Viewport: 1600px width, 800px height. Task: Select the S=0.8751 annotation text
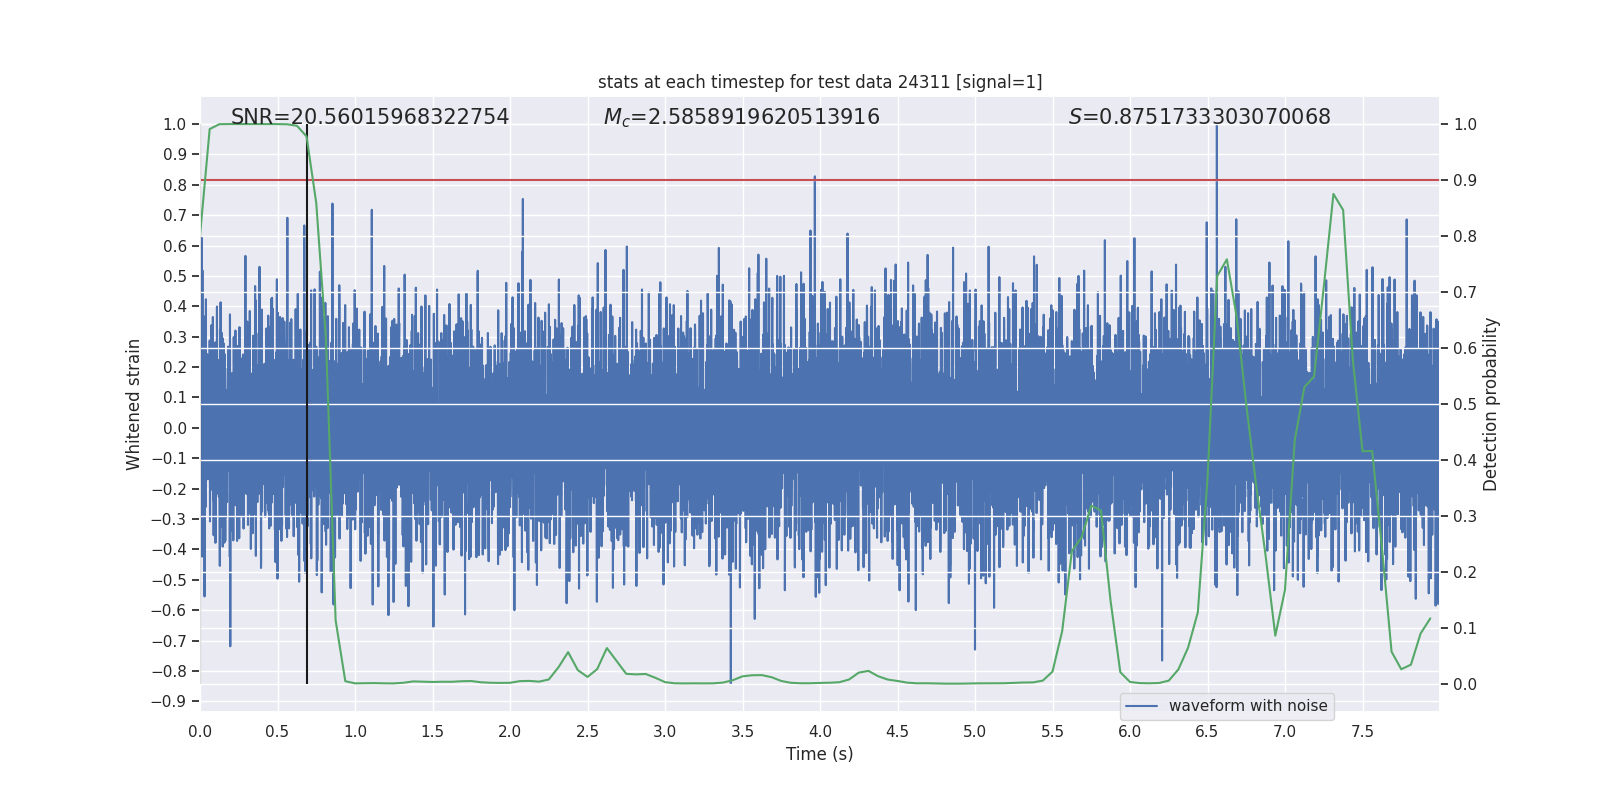pyautogui.click(x=1199, y=117)
